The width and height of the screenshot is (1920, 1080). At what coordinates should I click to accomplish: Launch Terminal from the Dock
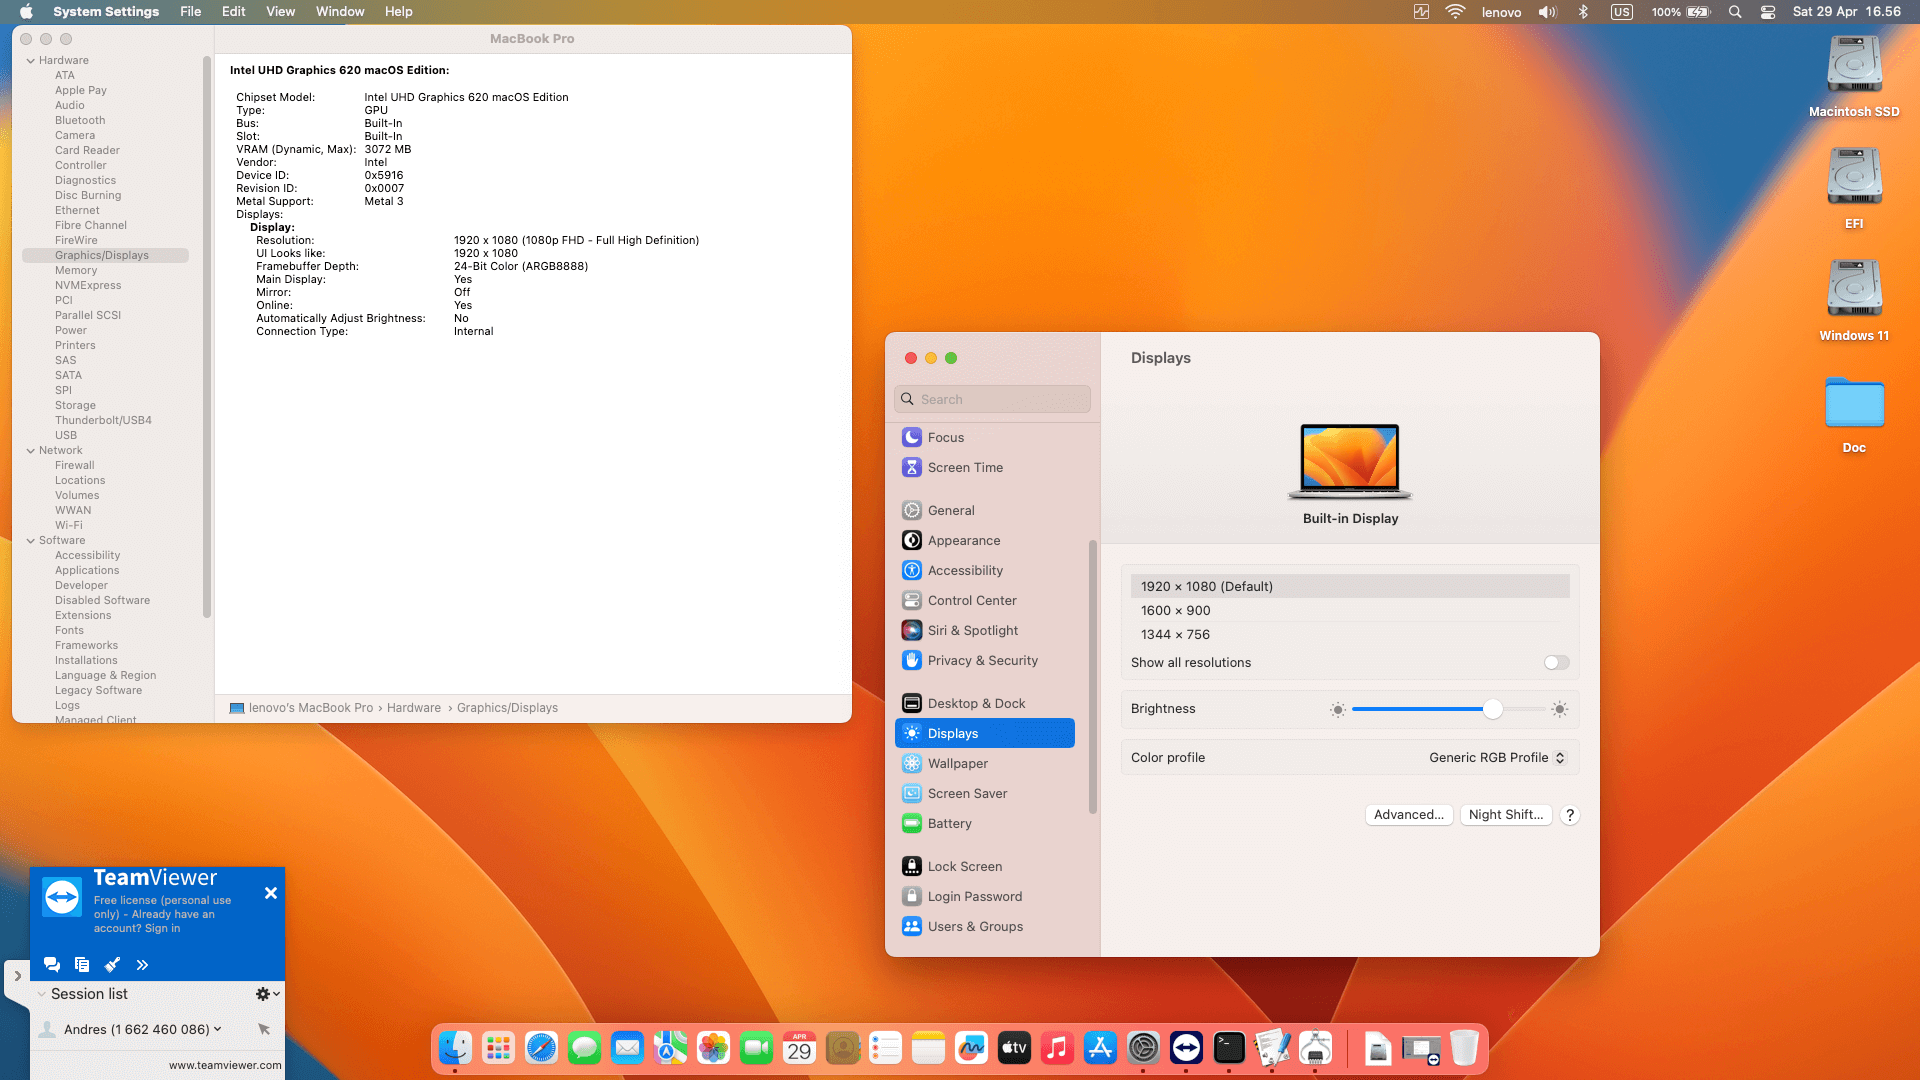[x=1229, y=1048]
